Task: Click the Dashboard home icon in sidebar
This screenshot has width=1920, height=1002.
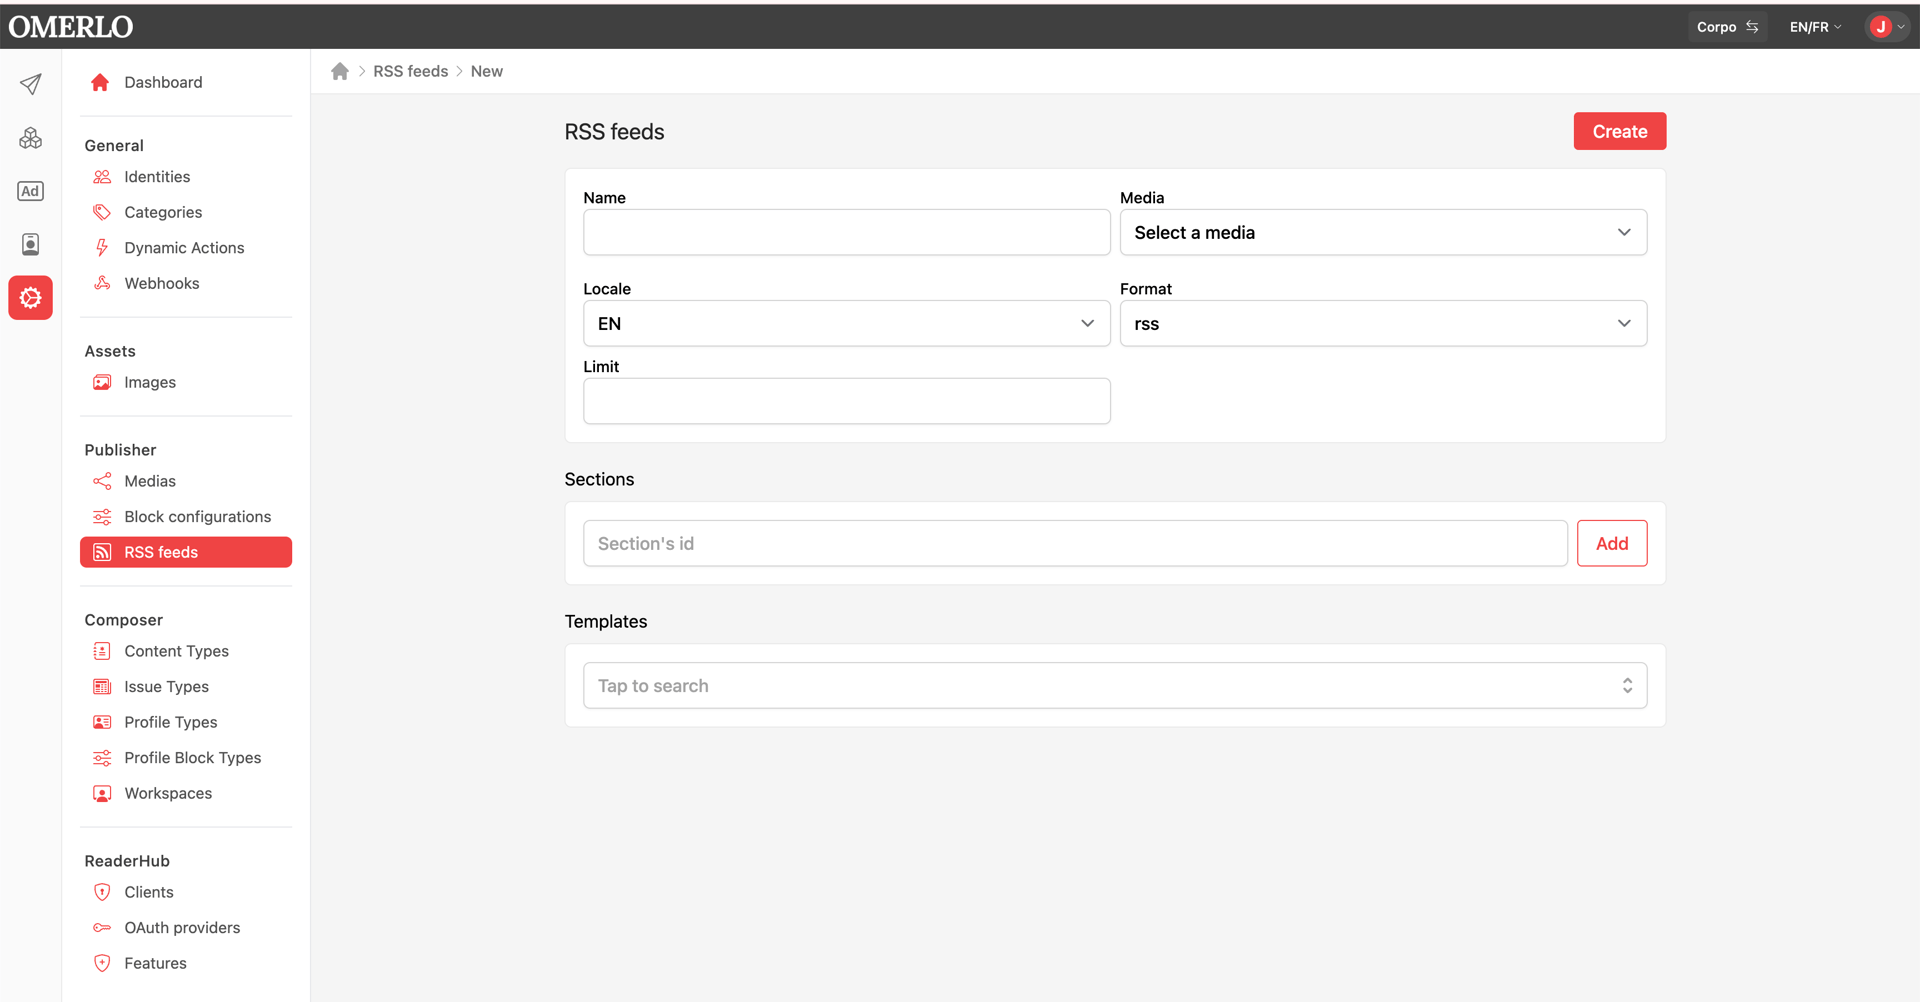Action: [x=100, y=82]
